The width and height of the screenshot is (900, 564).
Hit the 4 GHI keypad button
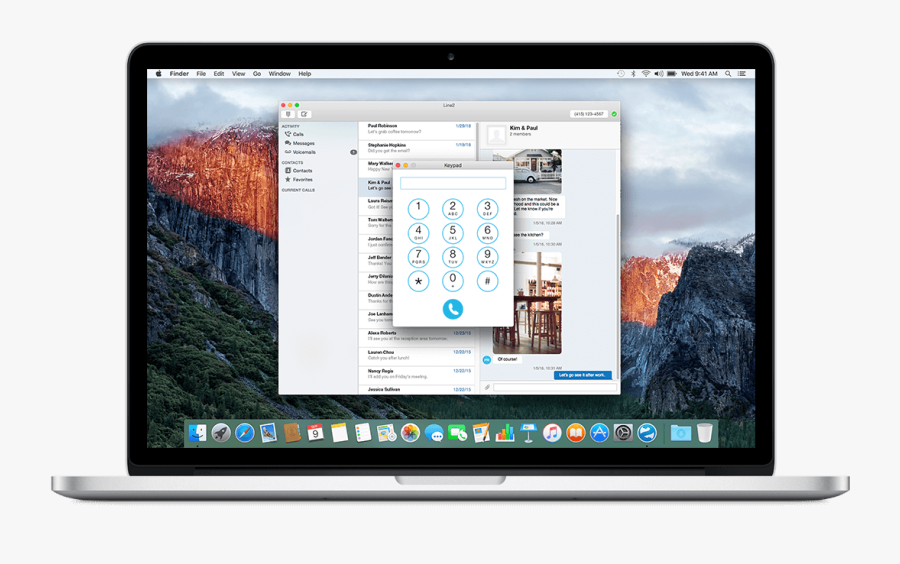click(x=418, y=233)
